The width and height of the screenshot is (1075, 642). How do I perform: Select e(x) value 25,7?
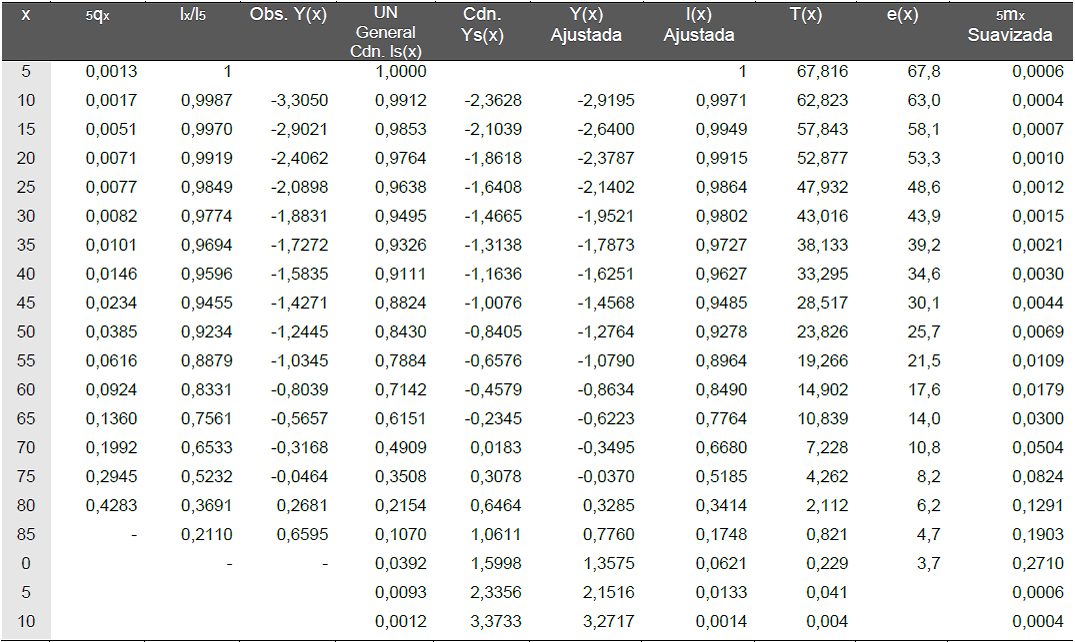click(923, 332)
